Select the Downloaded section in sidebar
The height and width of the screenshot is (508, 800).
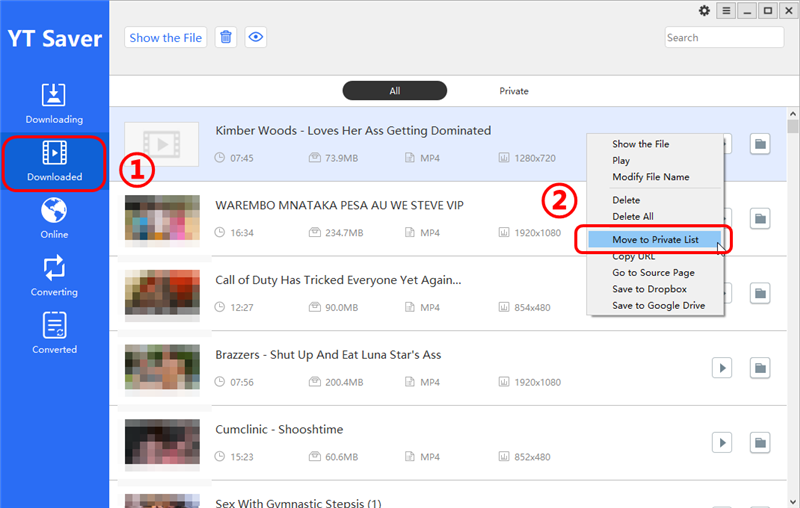pyautogui.click(x=54, y=162)
